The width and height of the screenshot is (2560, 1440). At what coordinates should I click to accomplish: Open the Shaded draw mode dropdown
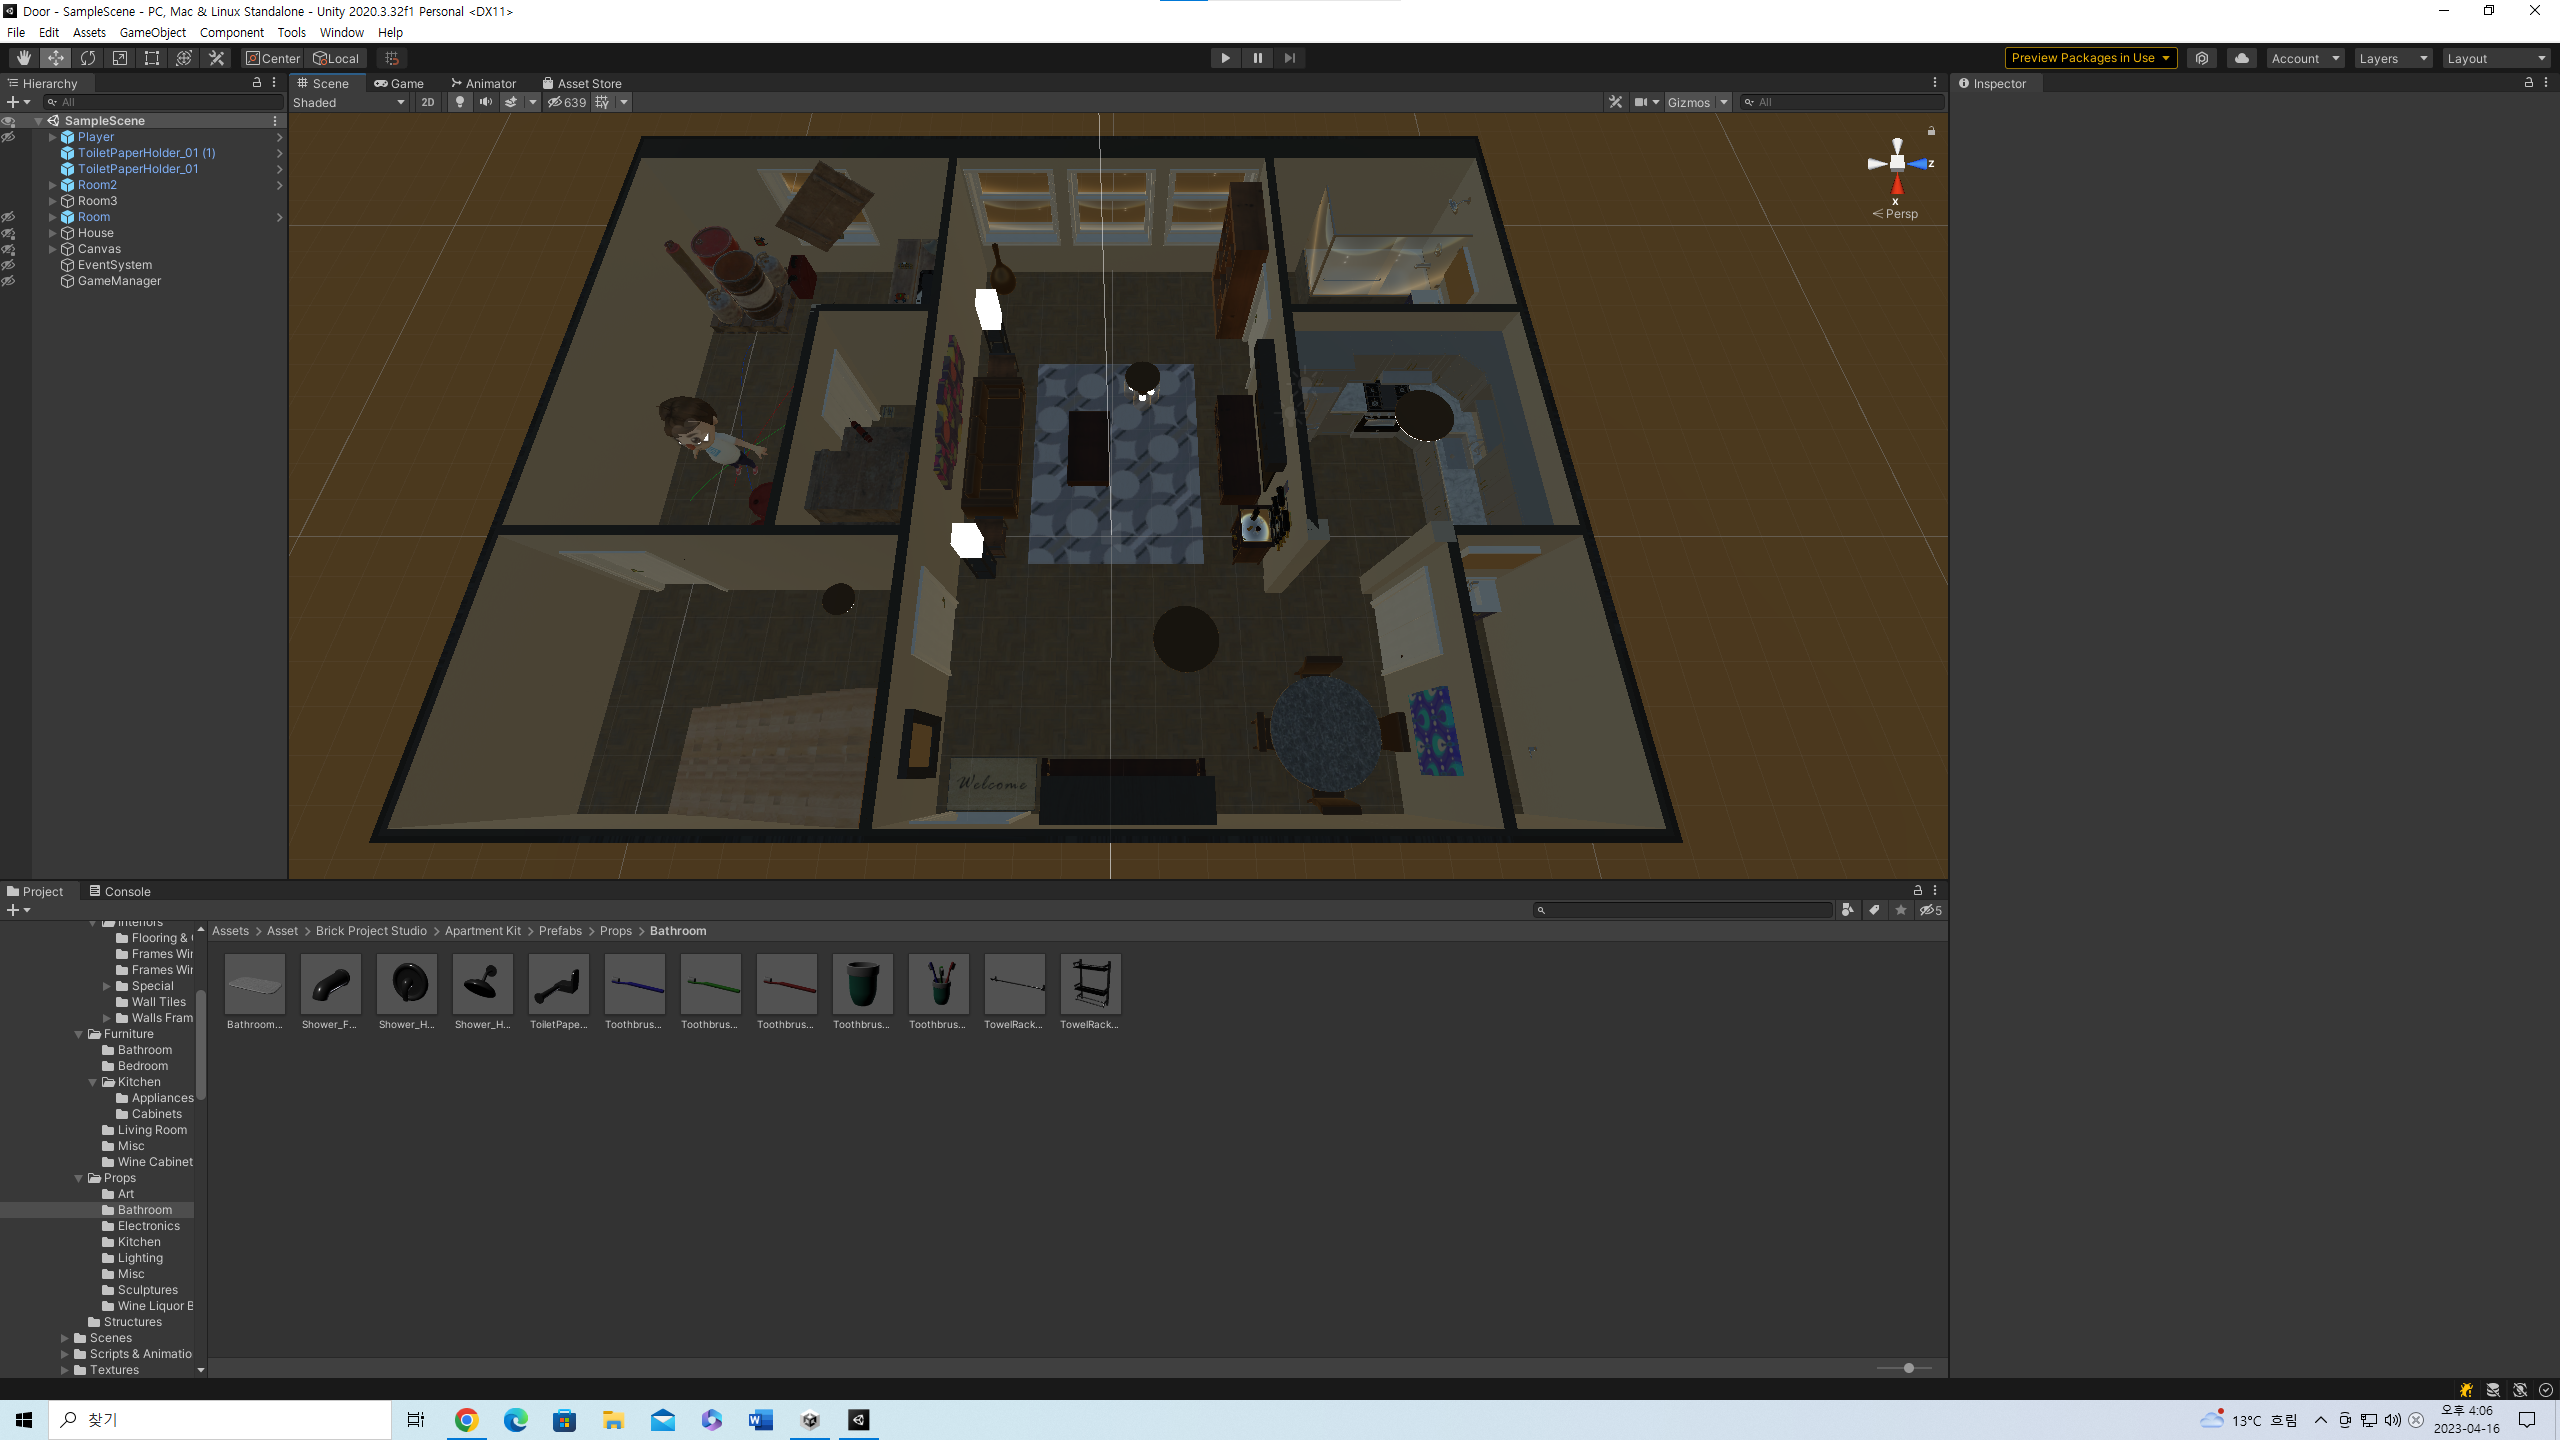349,102
